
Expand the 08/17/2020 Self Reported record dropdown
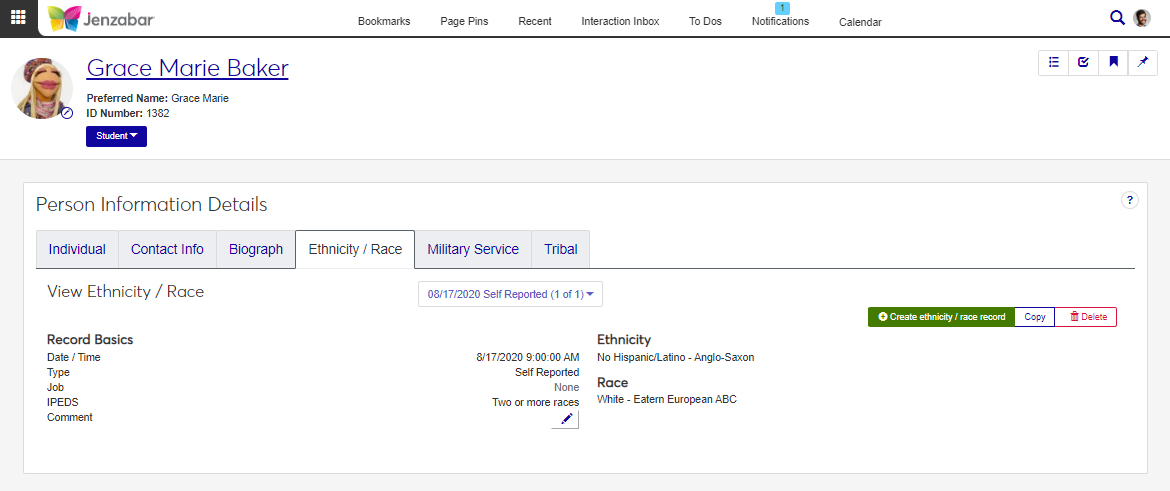click(x=510, y=294)
